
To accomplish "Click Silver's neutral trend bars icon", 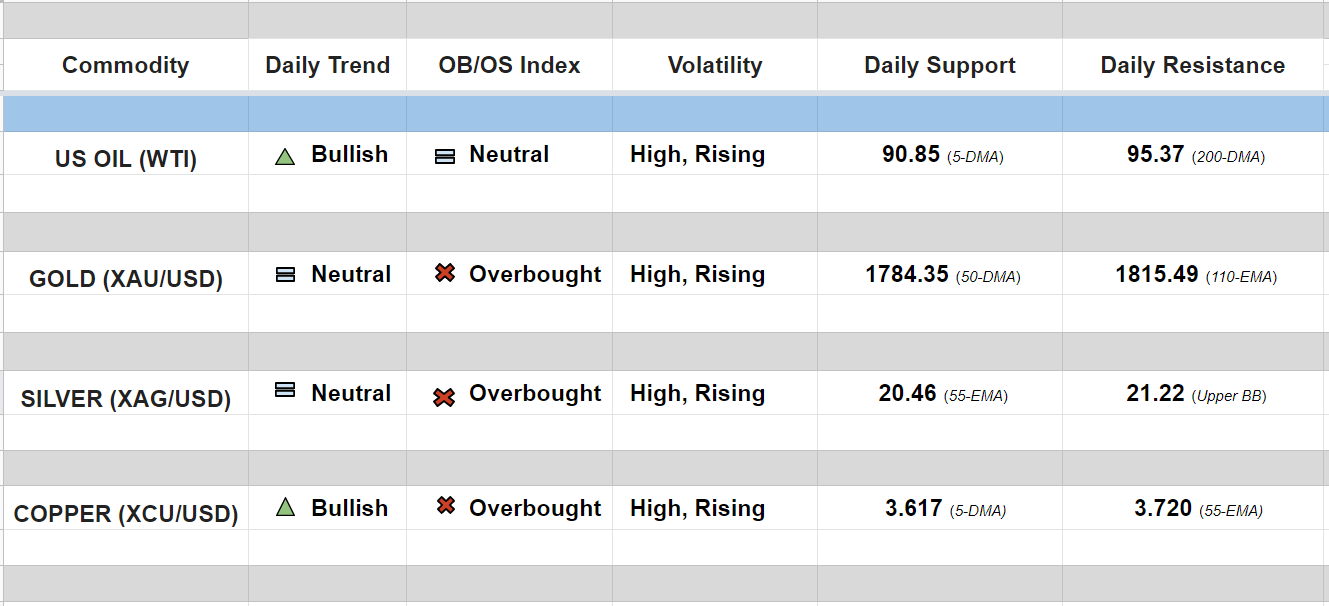I will [x=285, y=390].
